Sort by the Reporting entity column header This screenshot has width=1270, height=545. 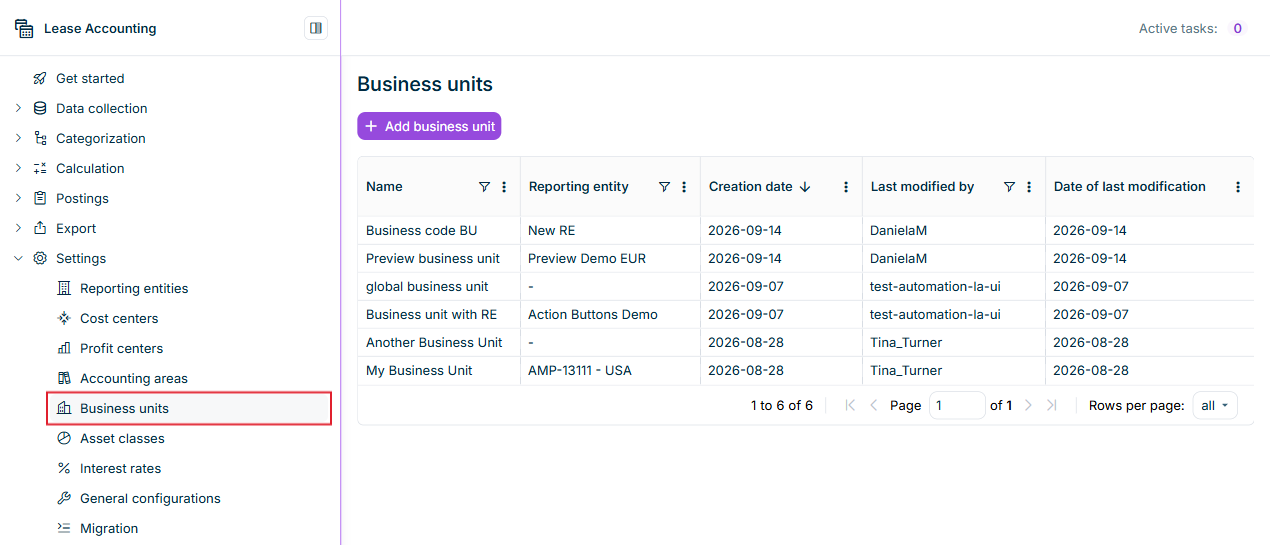coord(579,187)
